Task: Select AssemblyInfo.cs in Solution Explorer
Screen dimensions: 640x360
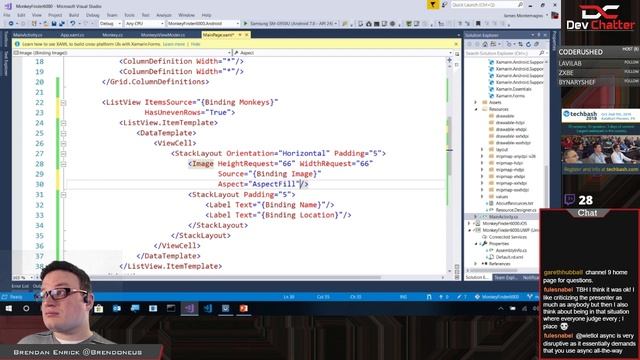Action: [x=511, y=250]
